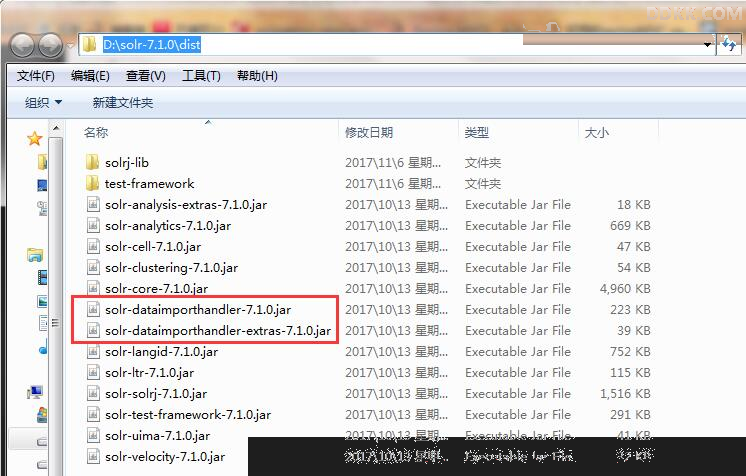This screenshot has height=476, width=746.
Task: Select the Music note icon in navigation pane
Action: pyautogui.click(x=43, y=347)
